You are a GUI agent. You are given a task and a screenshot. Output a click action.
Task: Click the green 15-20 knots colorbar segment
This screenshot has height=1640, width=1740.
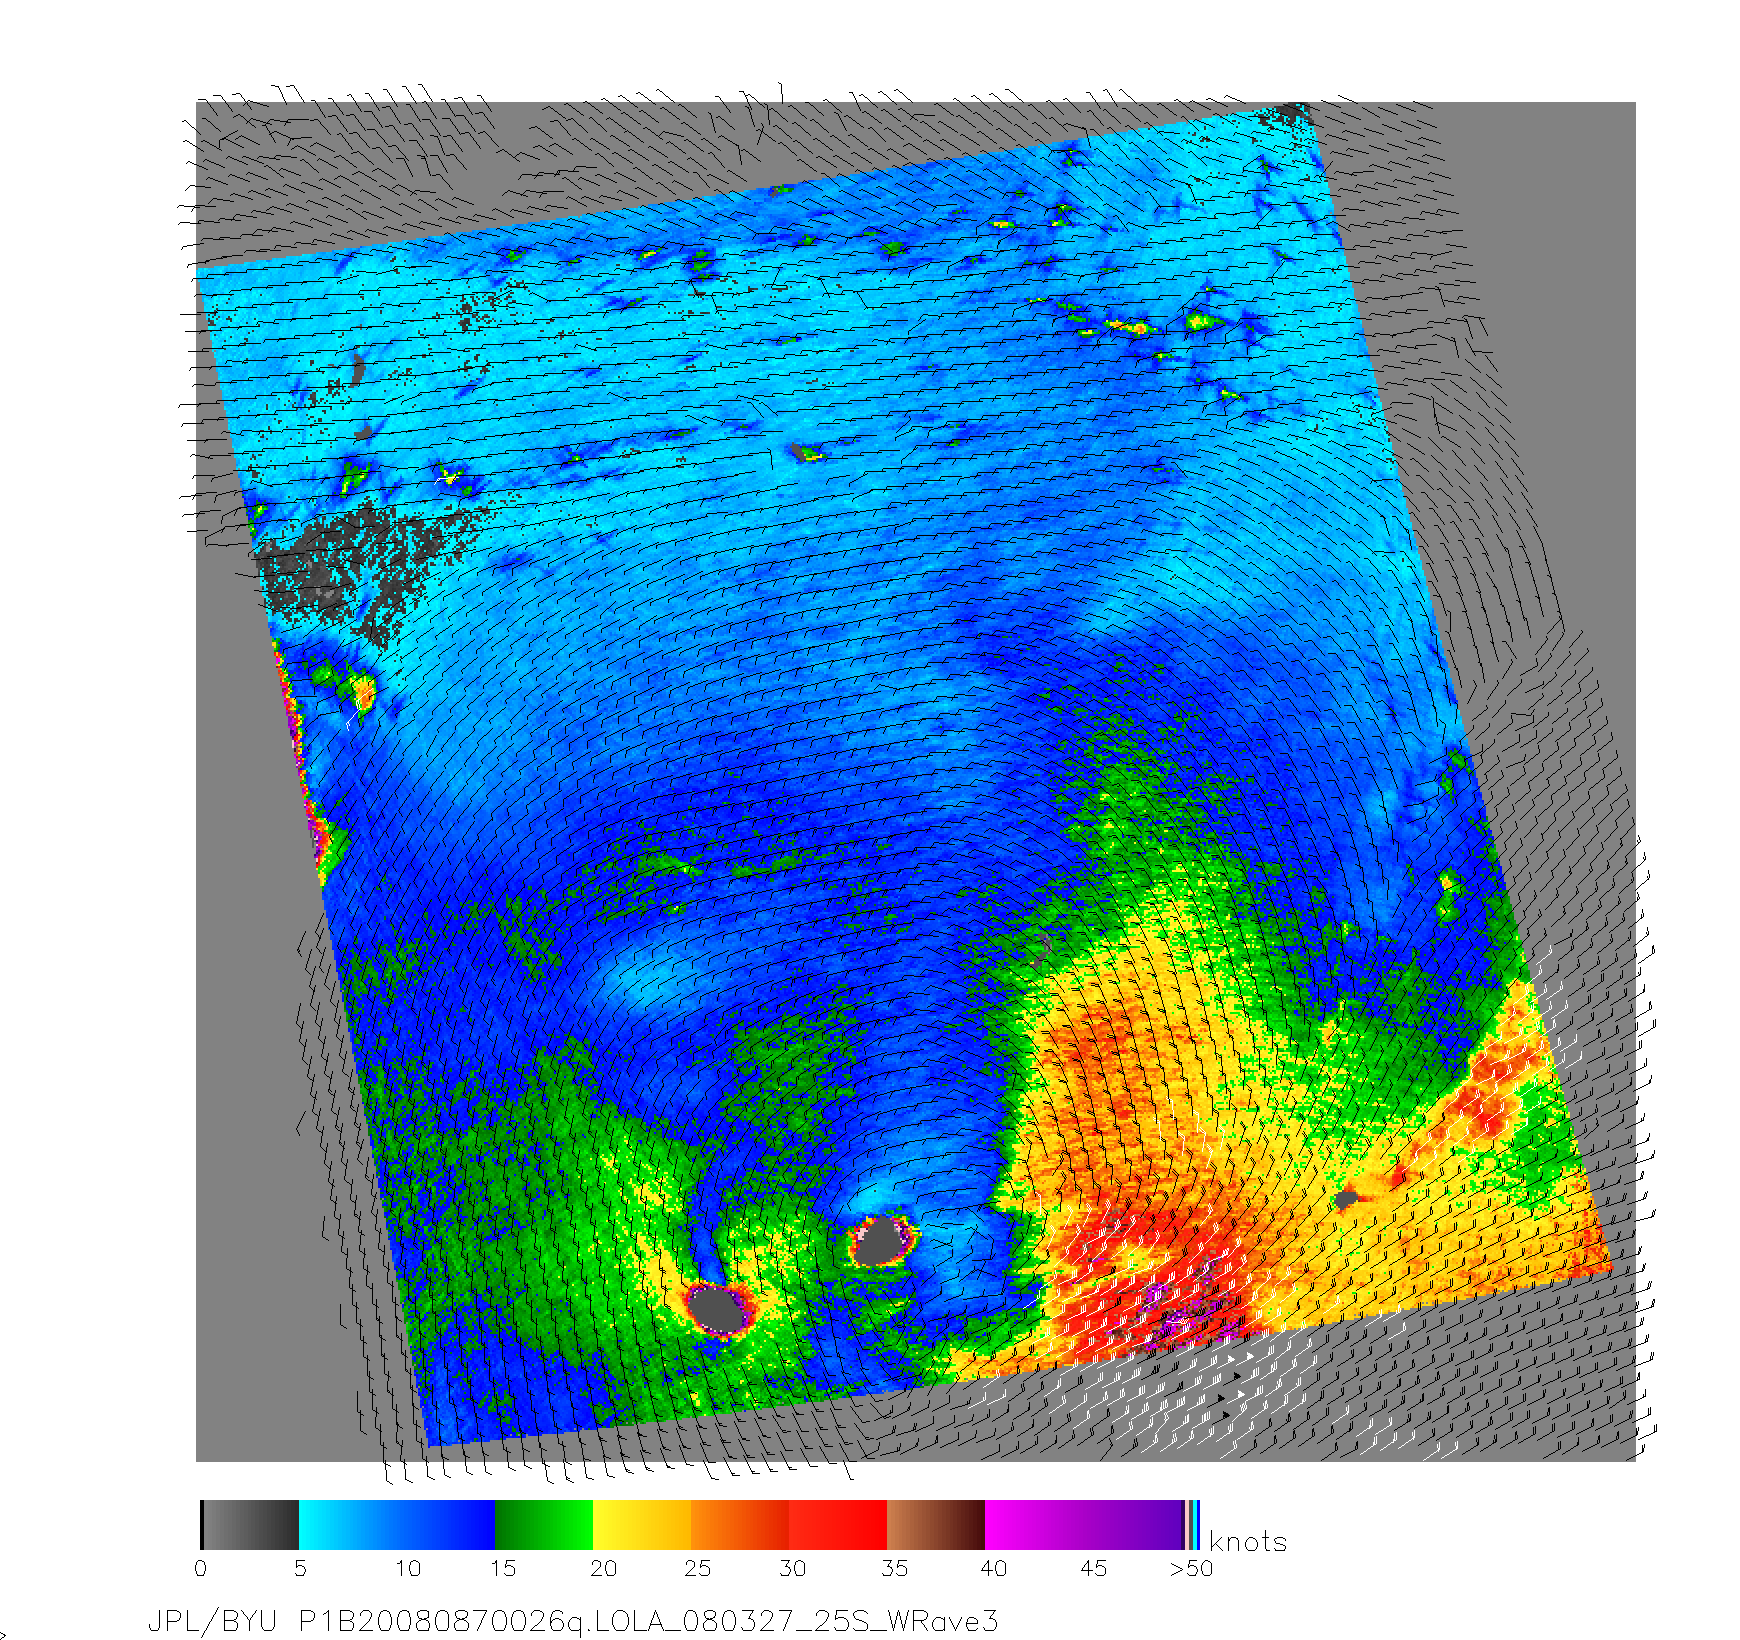click(x=544, y=1525)
